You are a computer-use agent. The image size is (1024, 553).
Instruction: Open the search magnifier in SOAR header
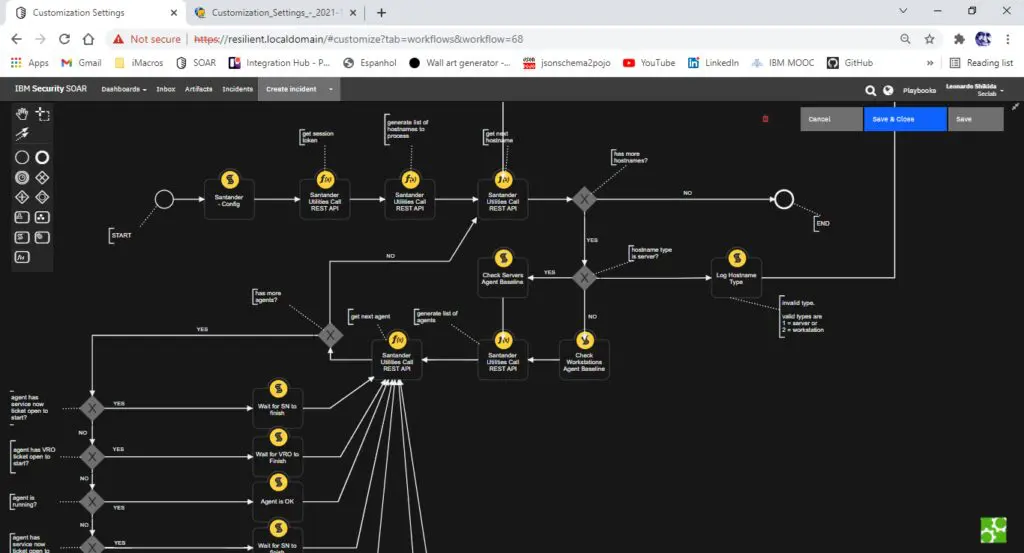[870, 90]
